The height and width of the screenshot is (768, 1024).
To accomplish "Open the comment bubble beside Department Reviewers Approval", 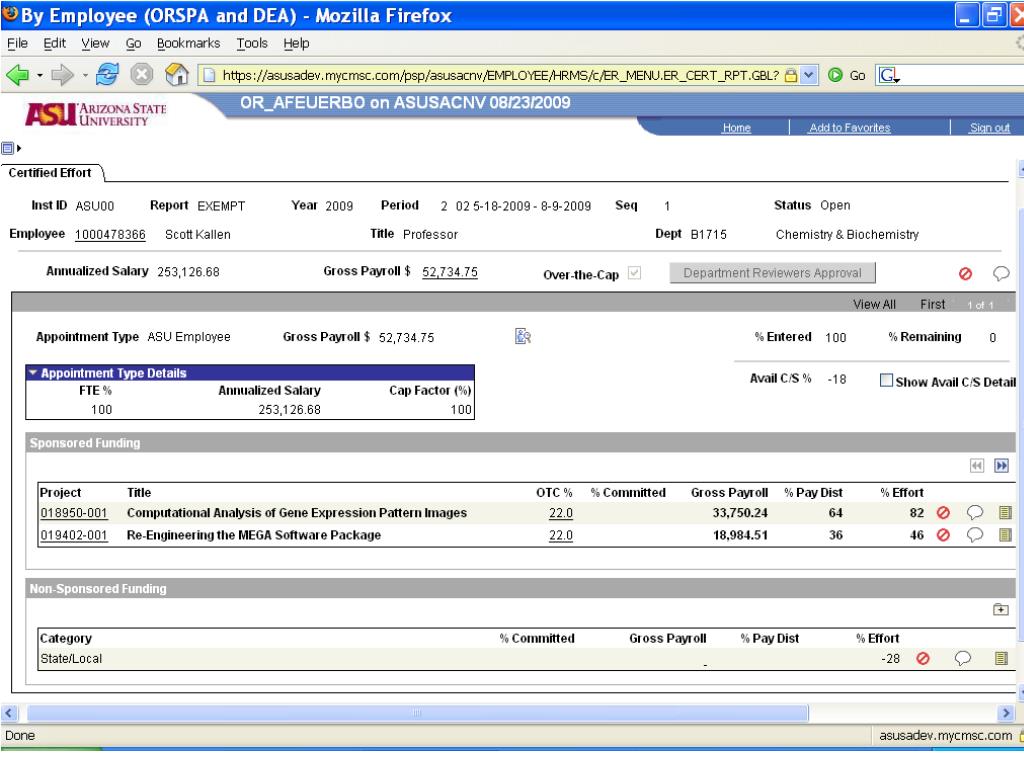I will (x=1000, y=274).
